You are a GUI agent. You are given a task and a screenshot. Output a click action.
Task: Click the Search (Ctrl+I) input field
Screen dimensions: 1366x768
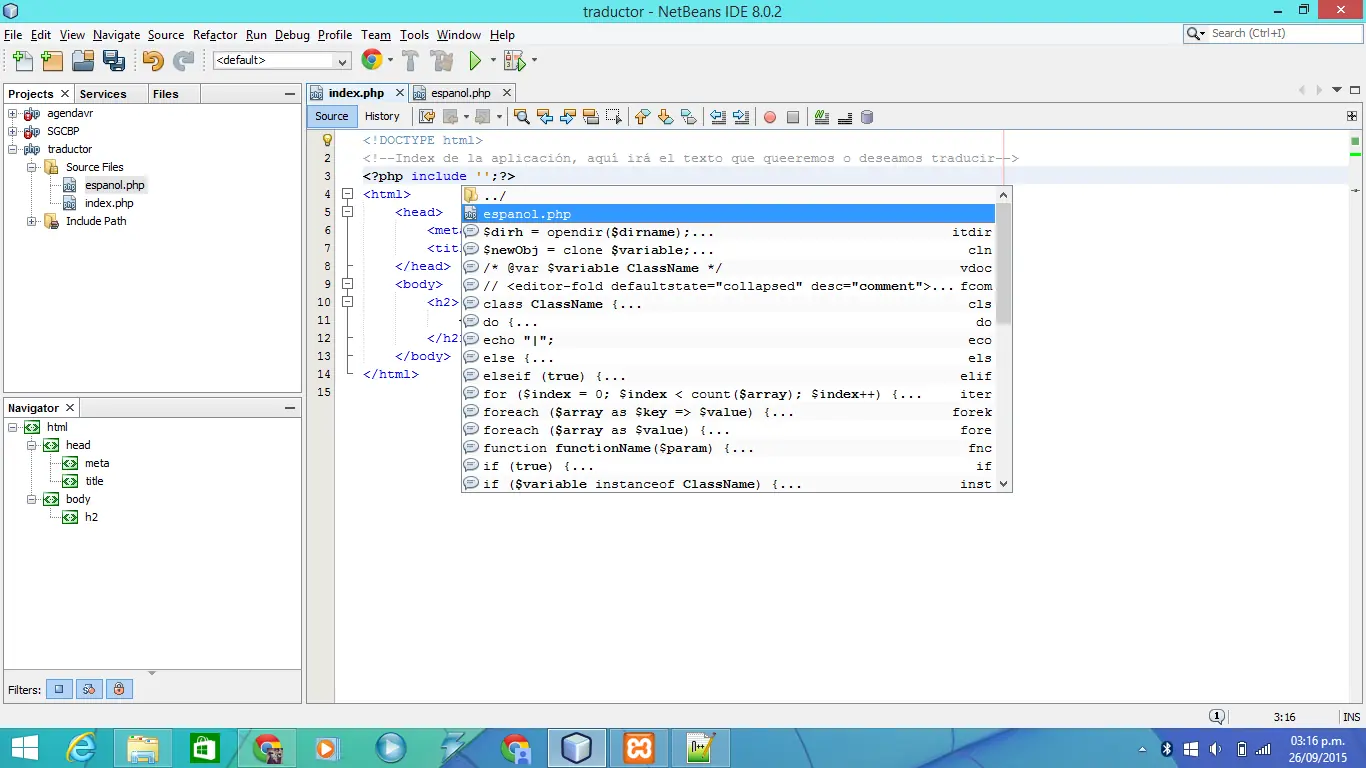pos(1275,33)
